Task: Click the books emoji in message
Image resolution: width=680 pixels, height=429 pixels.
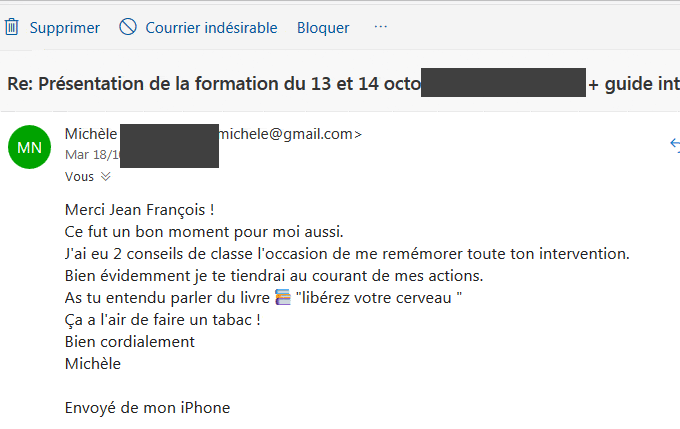Action: [x=283, y=298]
